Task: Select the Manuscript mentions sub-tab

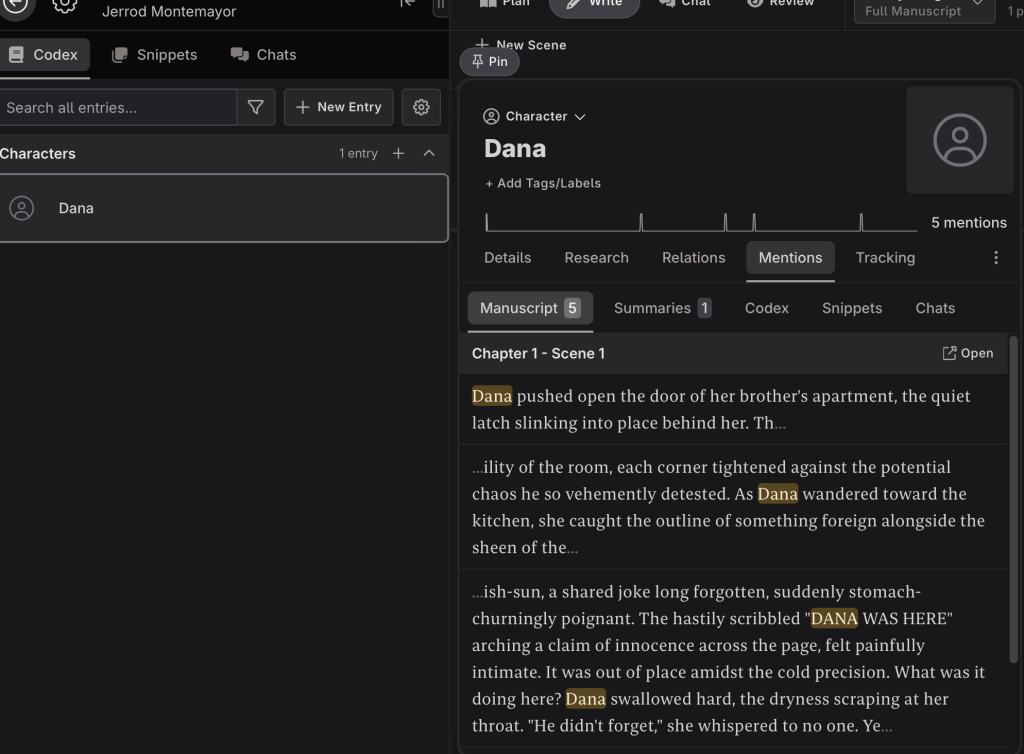Action: coord(530,308)
